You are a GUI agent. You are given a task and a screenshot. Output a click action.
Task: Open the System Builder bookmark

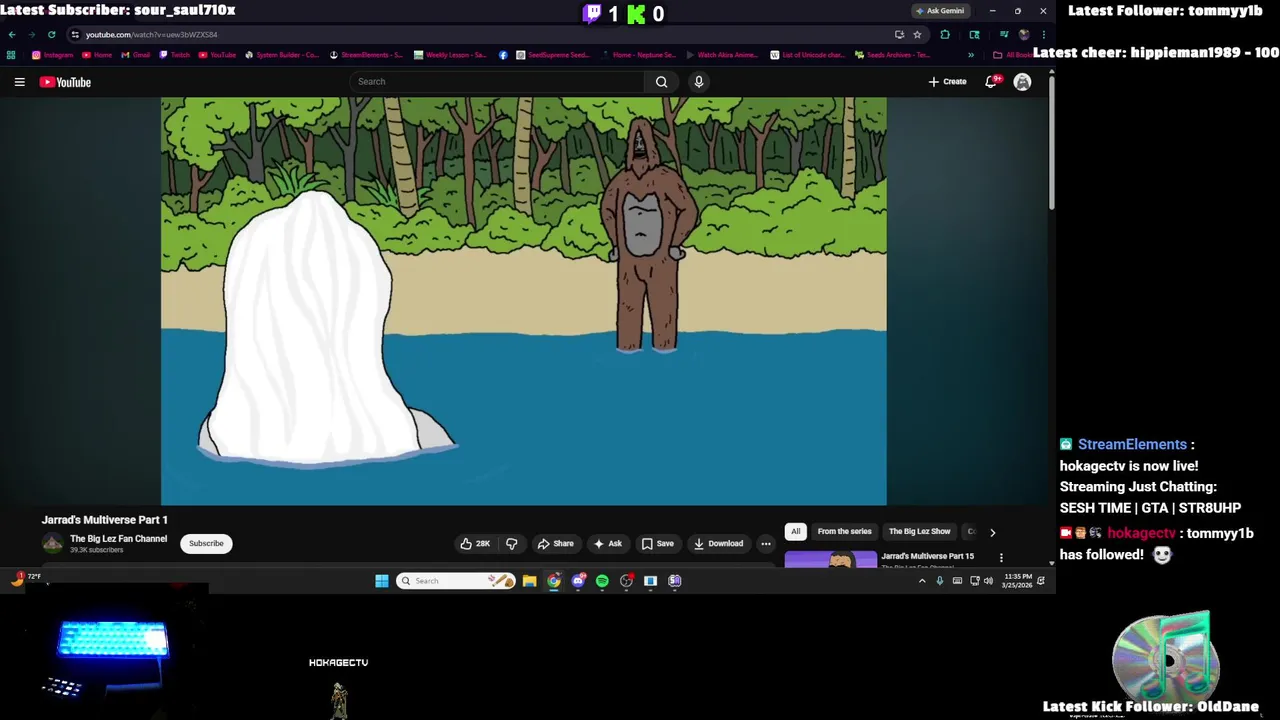click(282, 55)
